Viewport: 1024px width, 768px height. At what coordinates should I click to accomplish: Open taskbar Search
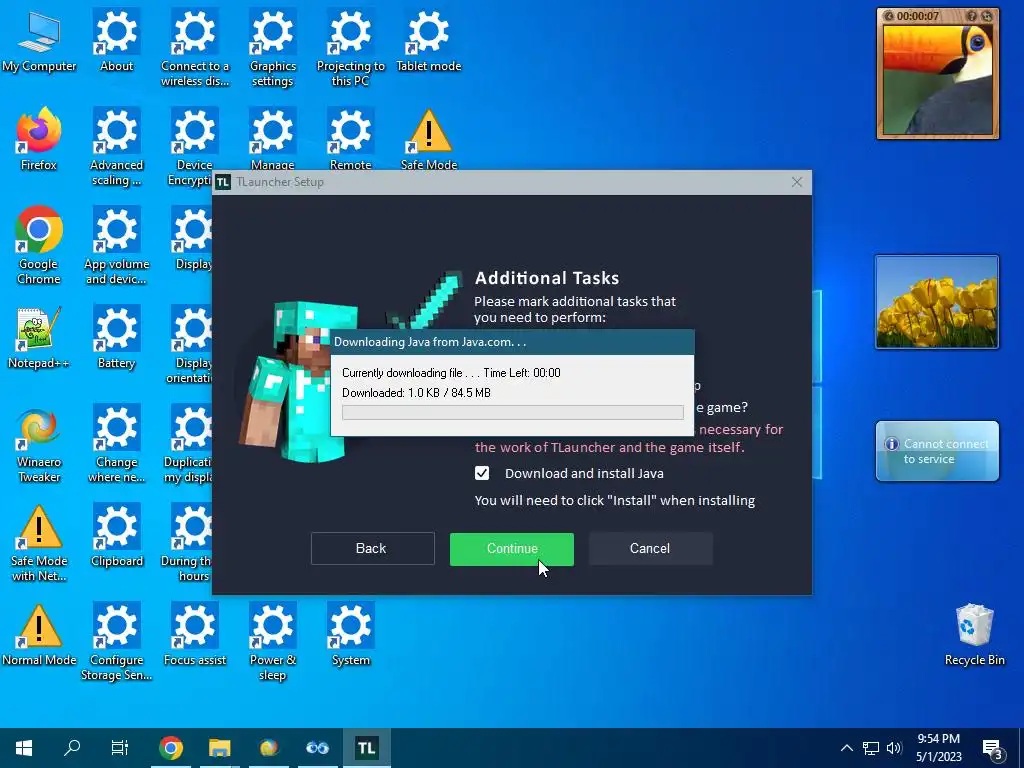click(x=72, y=748)
